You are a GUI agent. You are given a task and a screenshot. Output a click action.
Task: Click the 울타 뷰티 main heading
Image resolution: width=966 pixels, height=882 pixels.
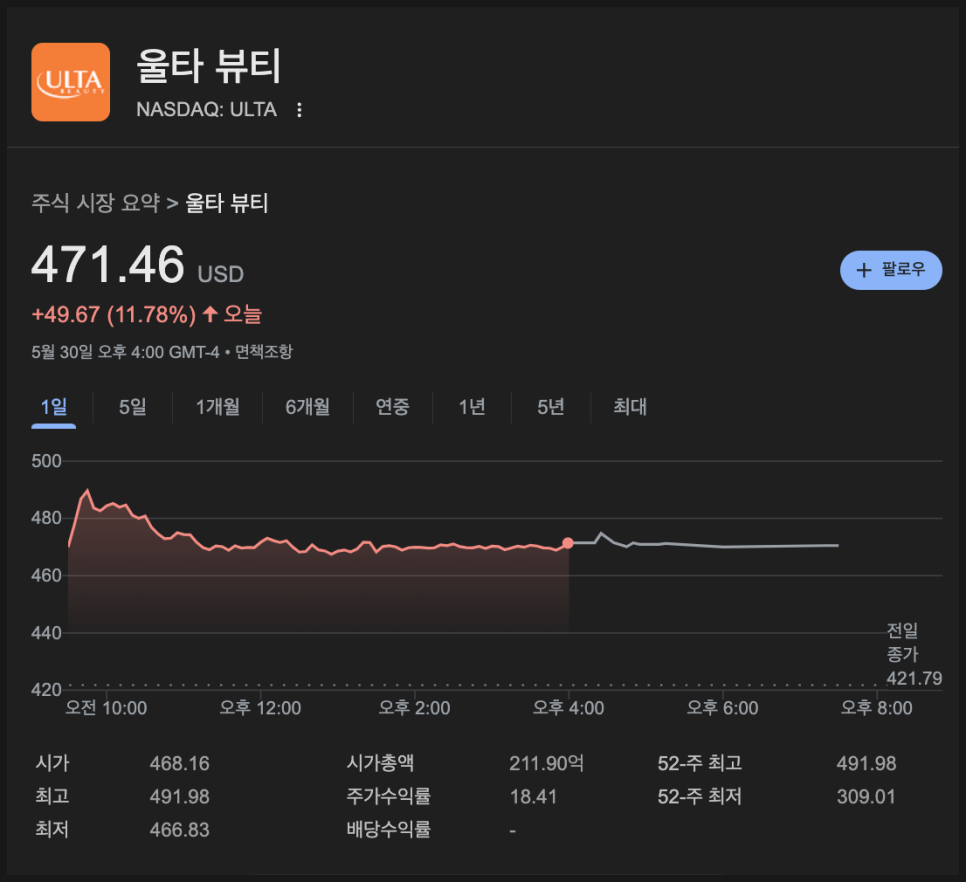pos(208,67)
